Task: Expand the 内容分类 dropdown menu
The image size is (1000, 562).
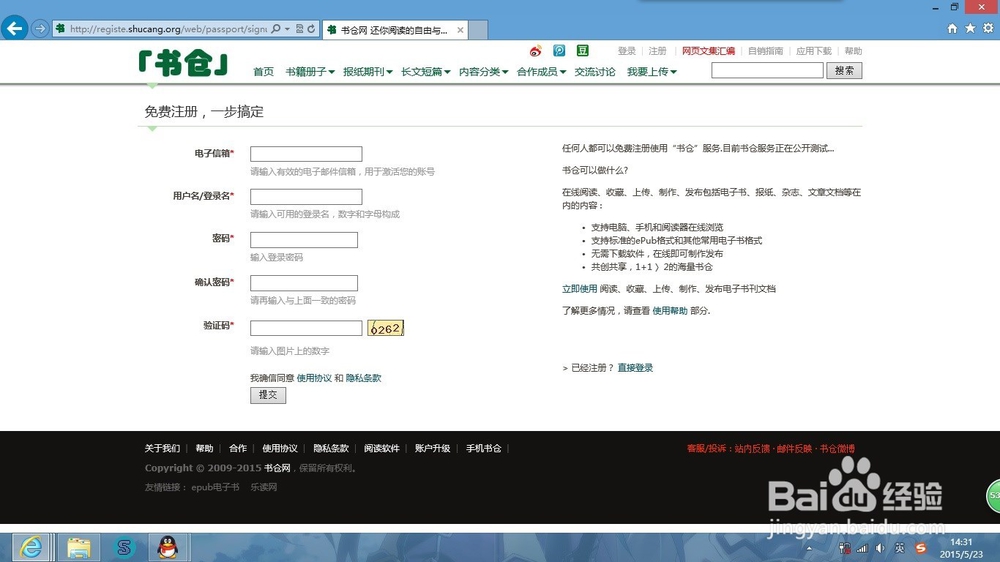Action: click(x=483, y=71)
